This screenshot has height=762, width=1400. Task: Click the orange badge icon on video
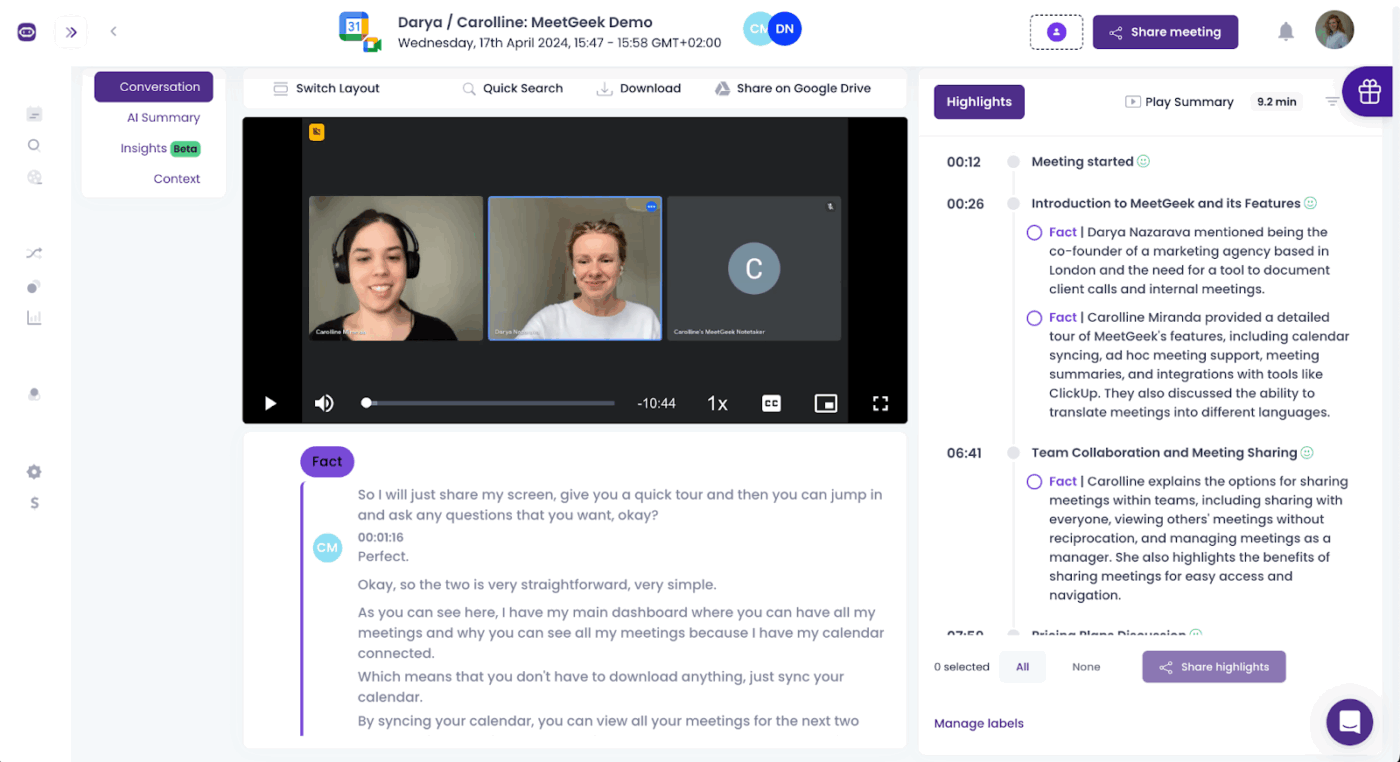316,132
